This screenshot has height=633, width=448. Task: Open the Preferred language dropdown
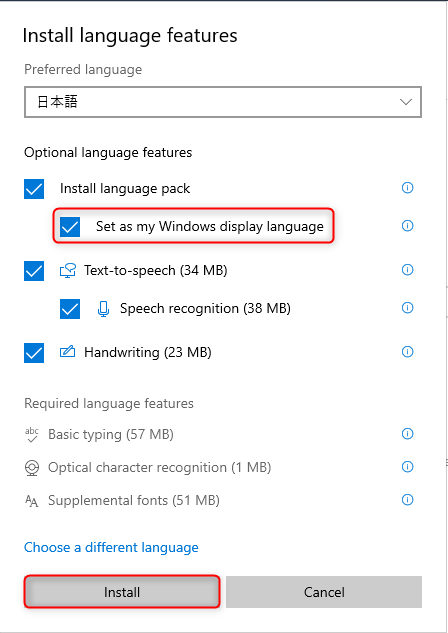click(223, 102)
